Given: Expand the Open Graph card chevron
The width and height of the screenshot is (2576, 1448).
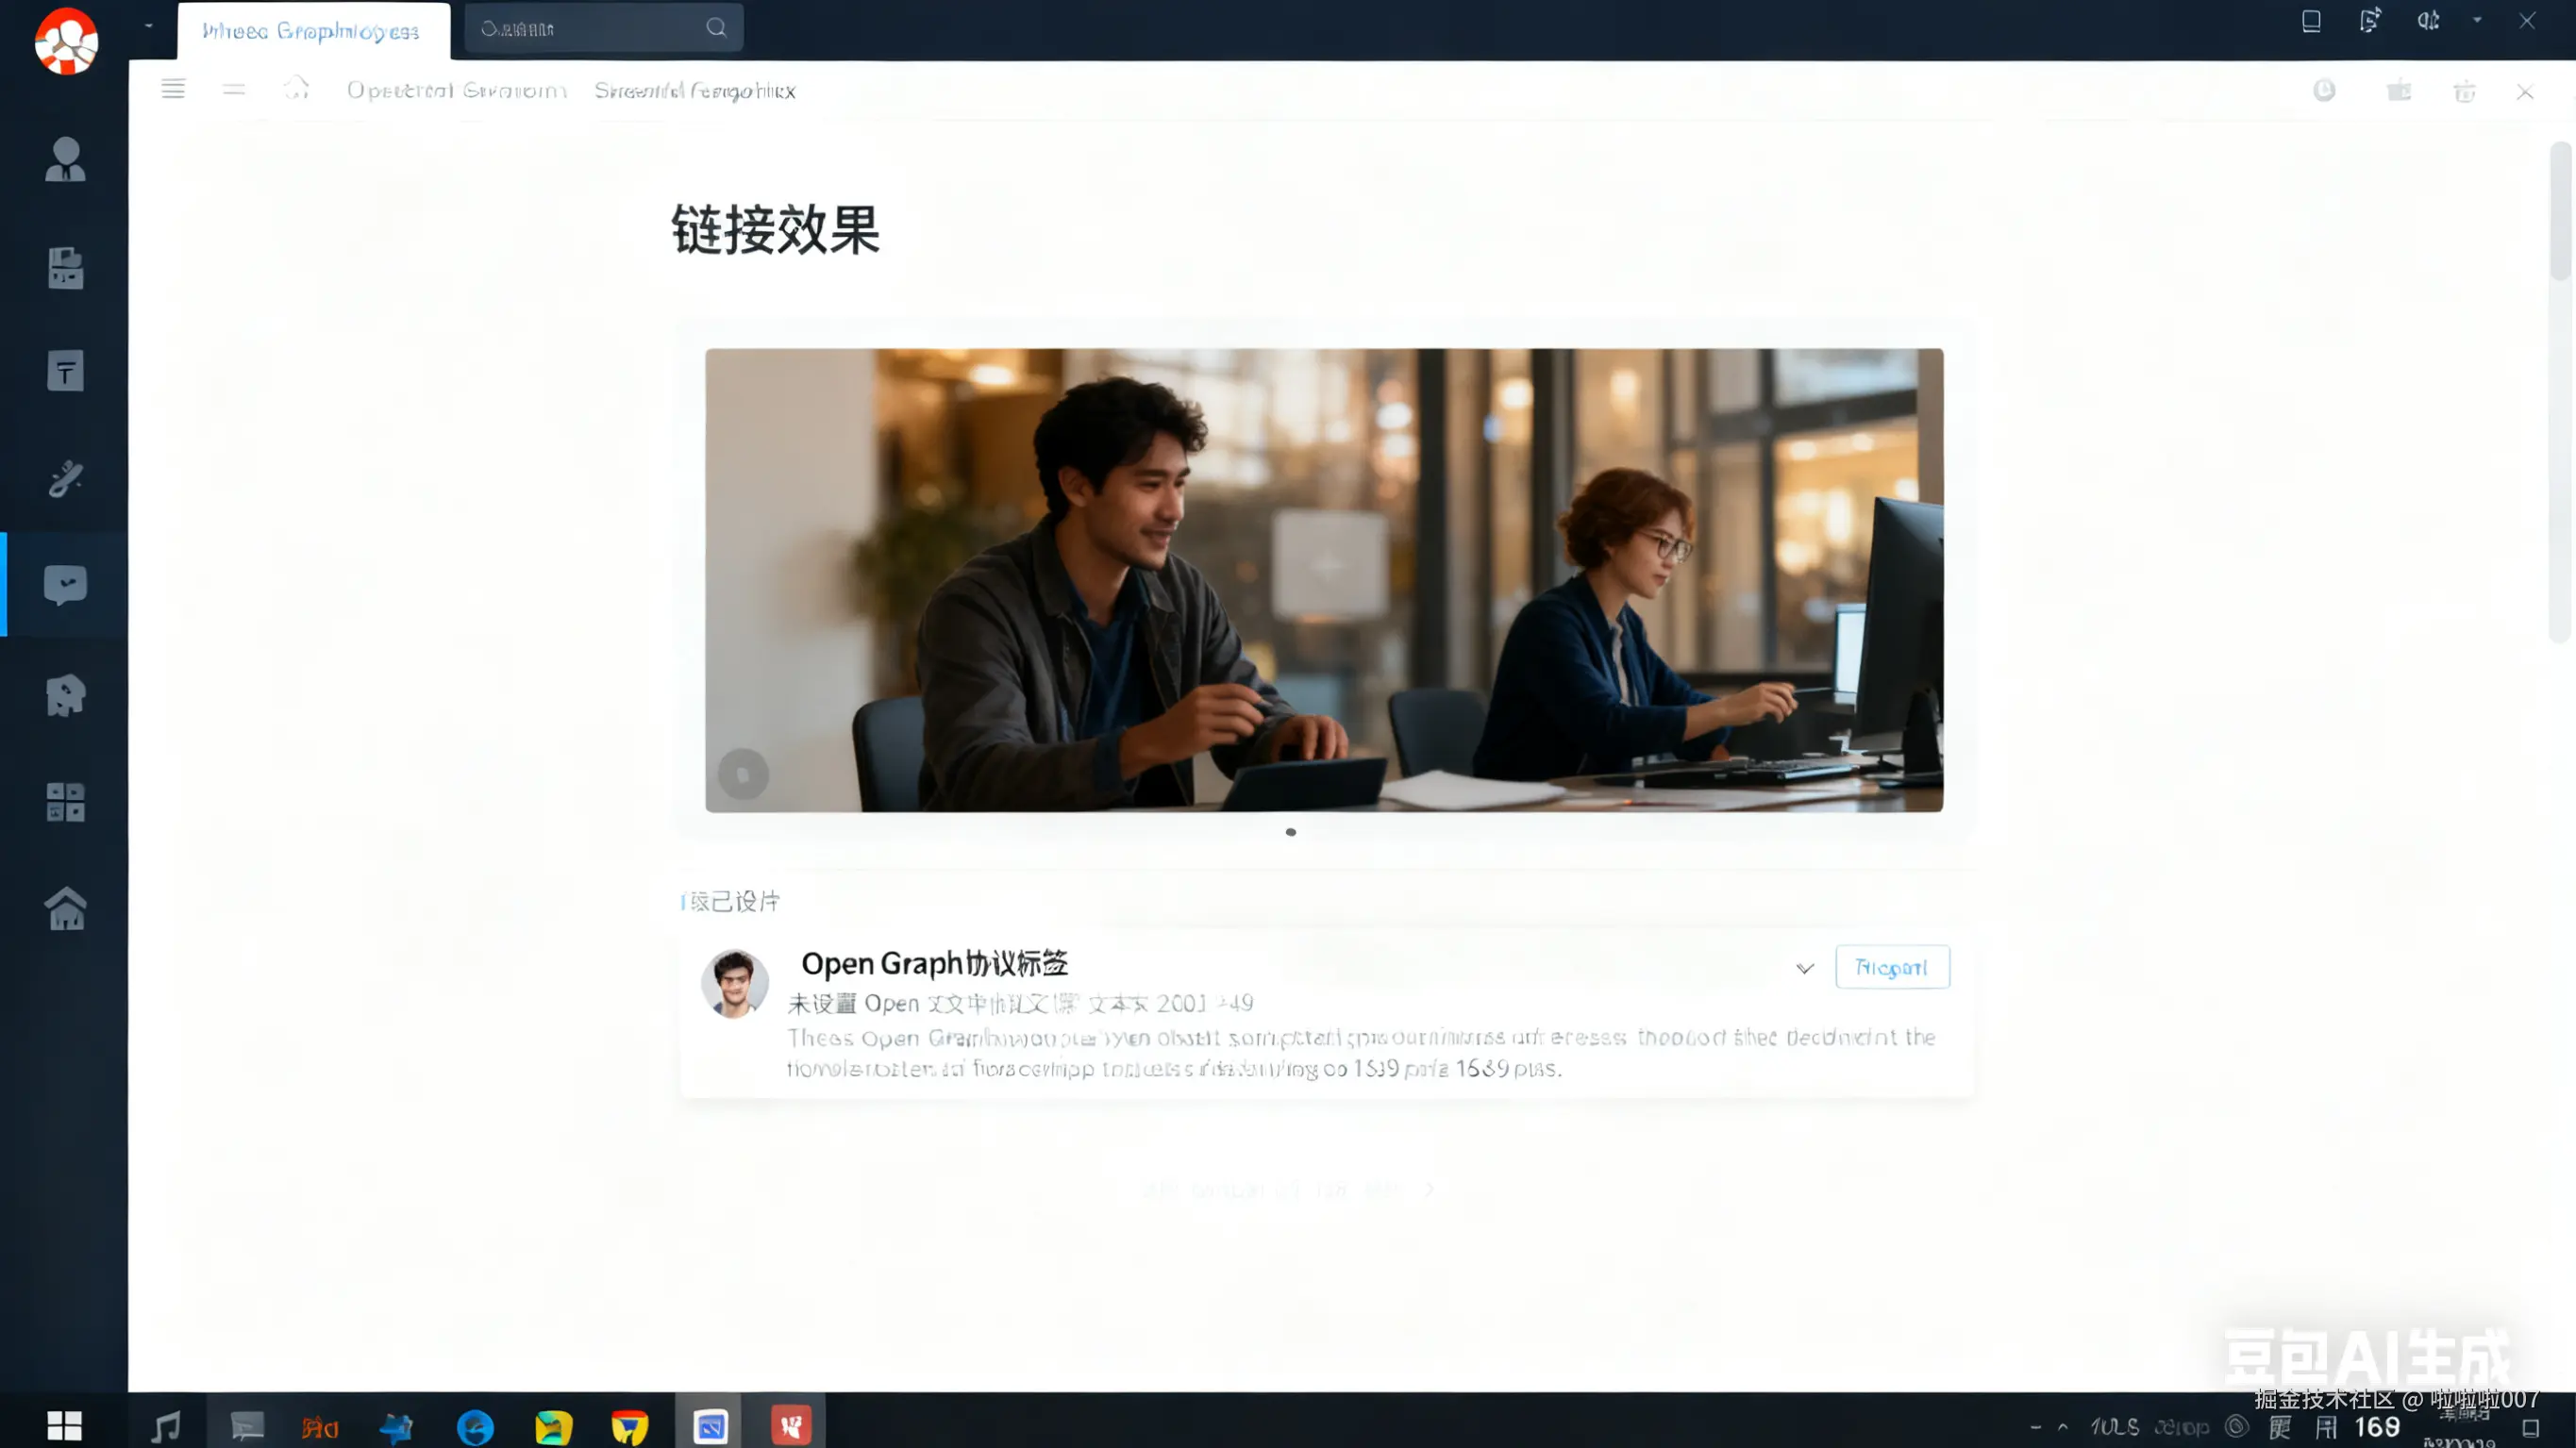Looking at the screenshot, I should pos(1804,968).
